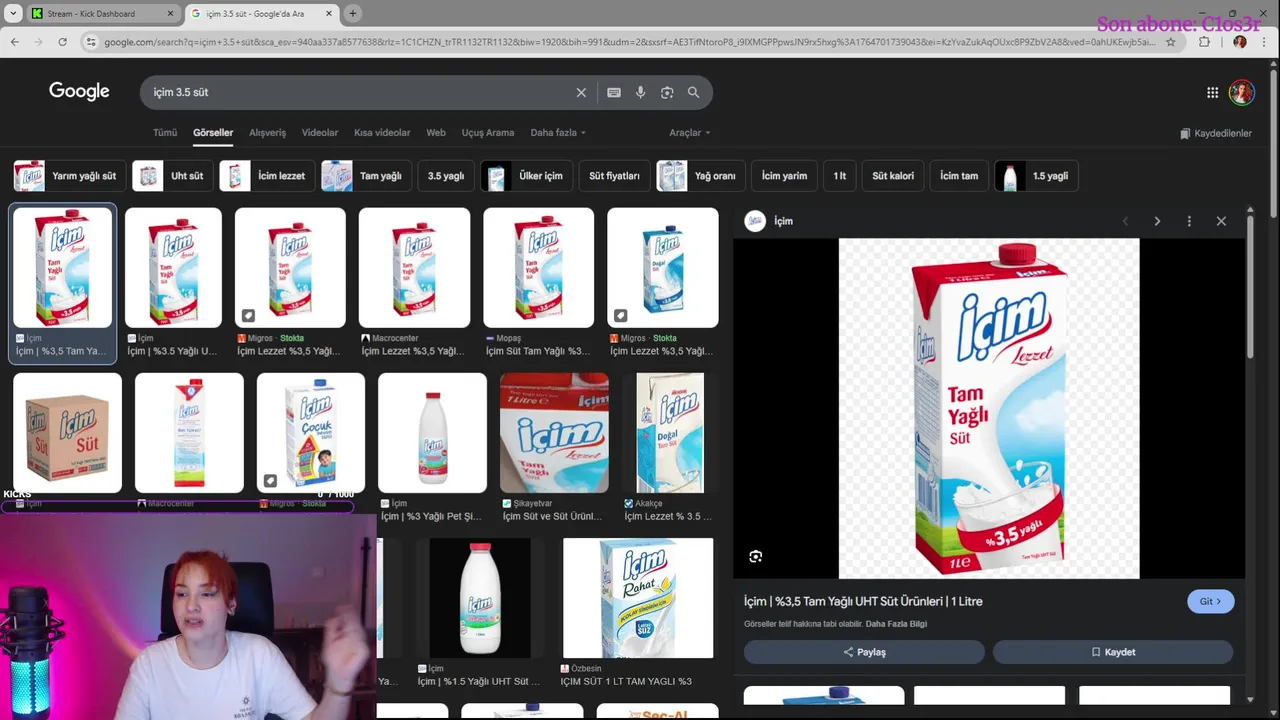This screenshot has height=720, width=1280.
Task: Open the İçim Çocuk milk thumbnail
Action: pos(311,433)
